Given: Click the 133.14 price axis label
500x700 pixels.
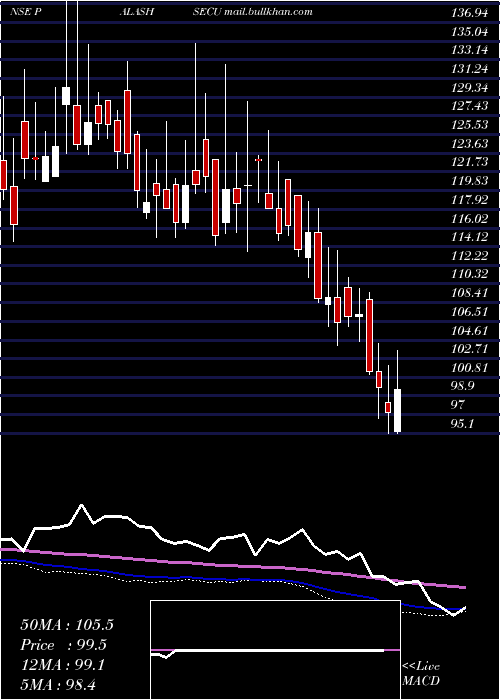Looking at the screenshot, I should pos(469,50).
